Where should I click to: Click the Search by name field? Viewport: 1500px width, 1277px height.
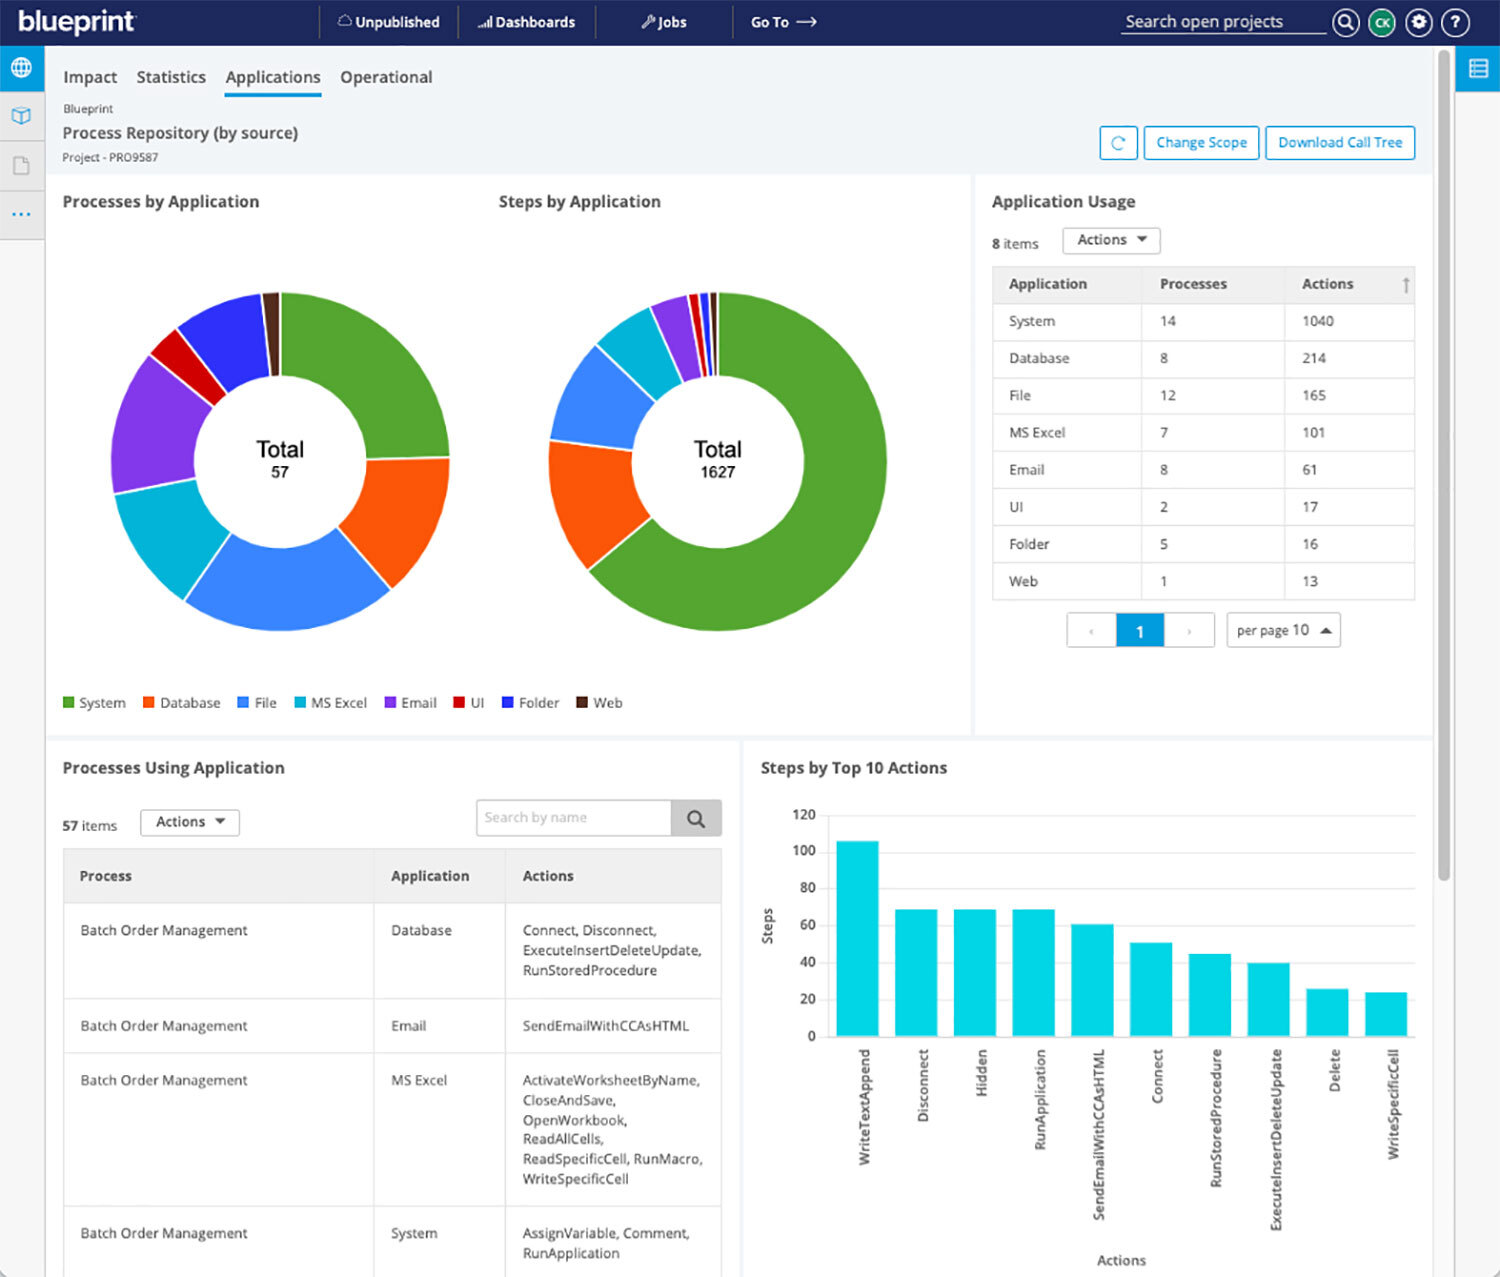click(x=573, y=818)
